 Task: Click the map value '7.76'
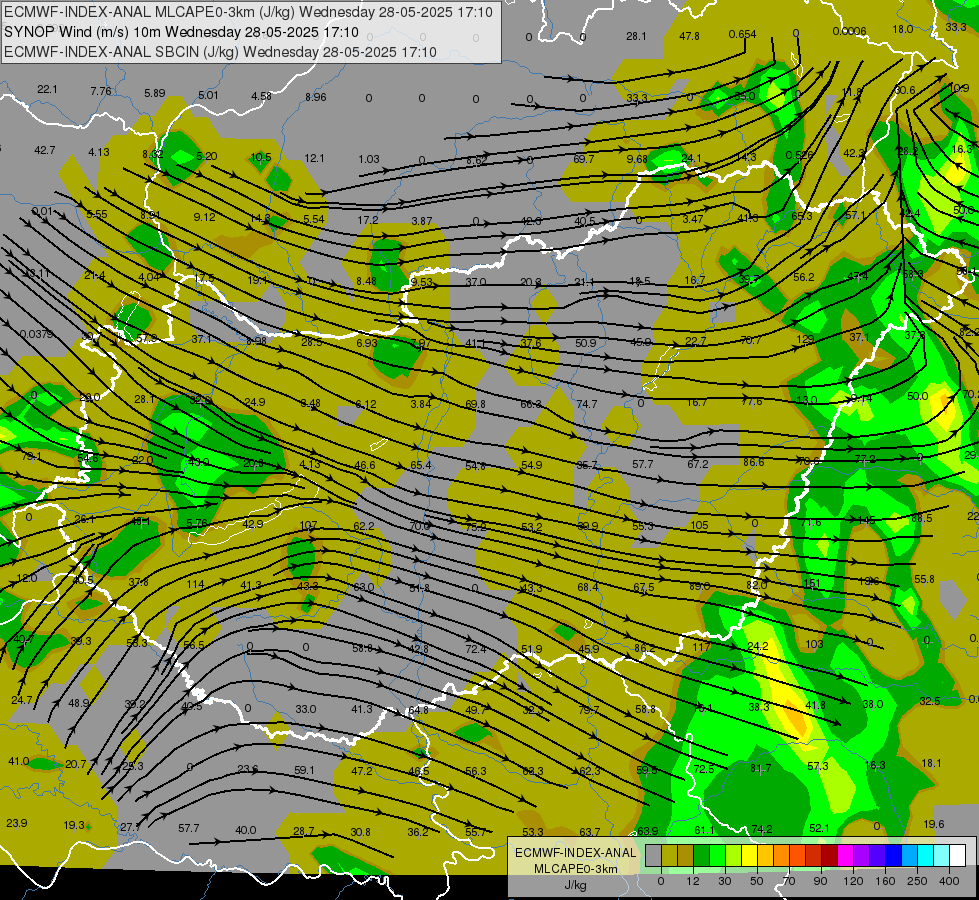click(101, 91)
